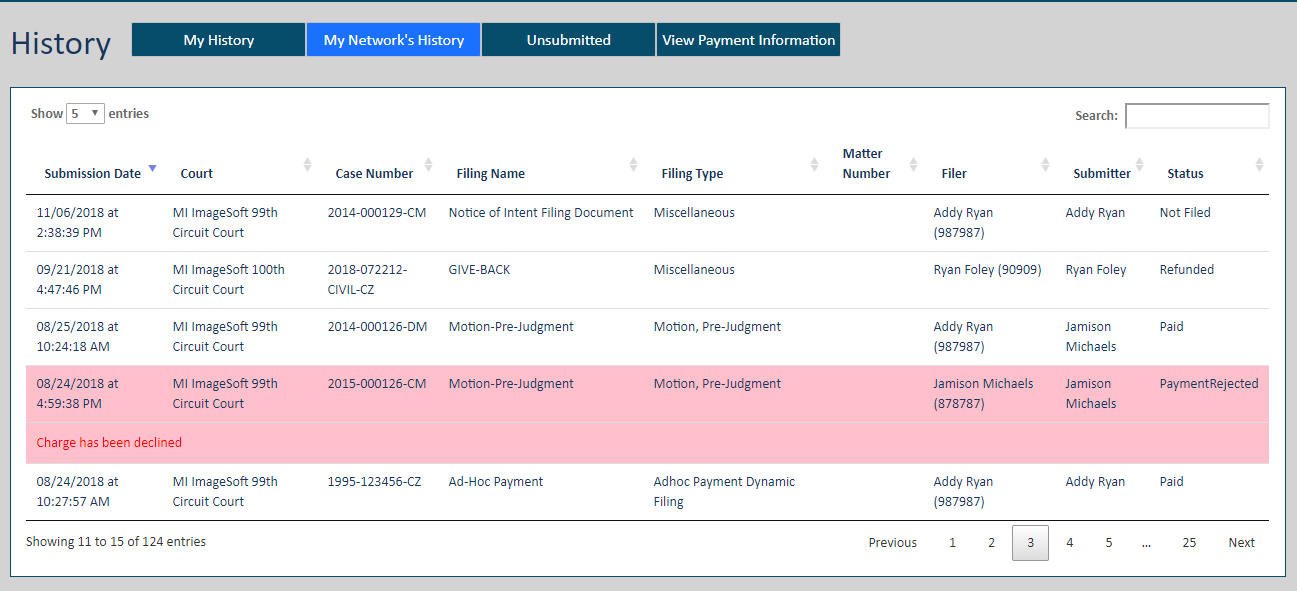Open the Unsubmitted tab
This screenshot has width=1297, height=591.
(568, 40)
